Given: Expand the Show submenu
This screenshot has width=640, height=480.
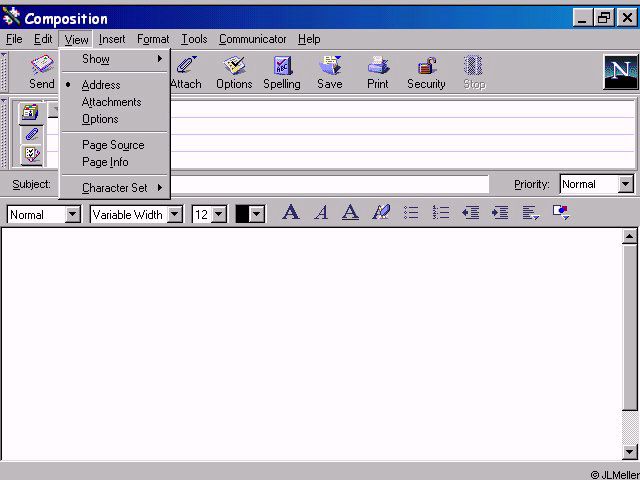Looking at the screenshot, I should click(114, 59).
